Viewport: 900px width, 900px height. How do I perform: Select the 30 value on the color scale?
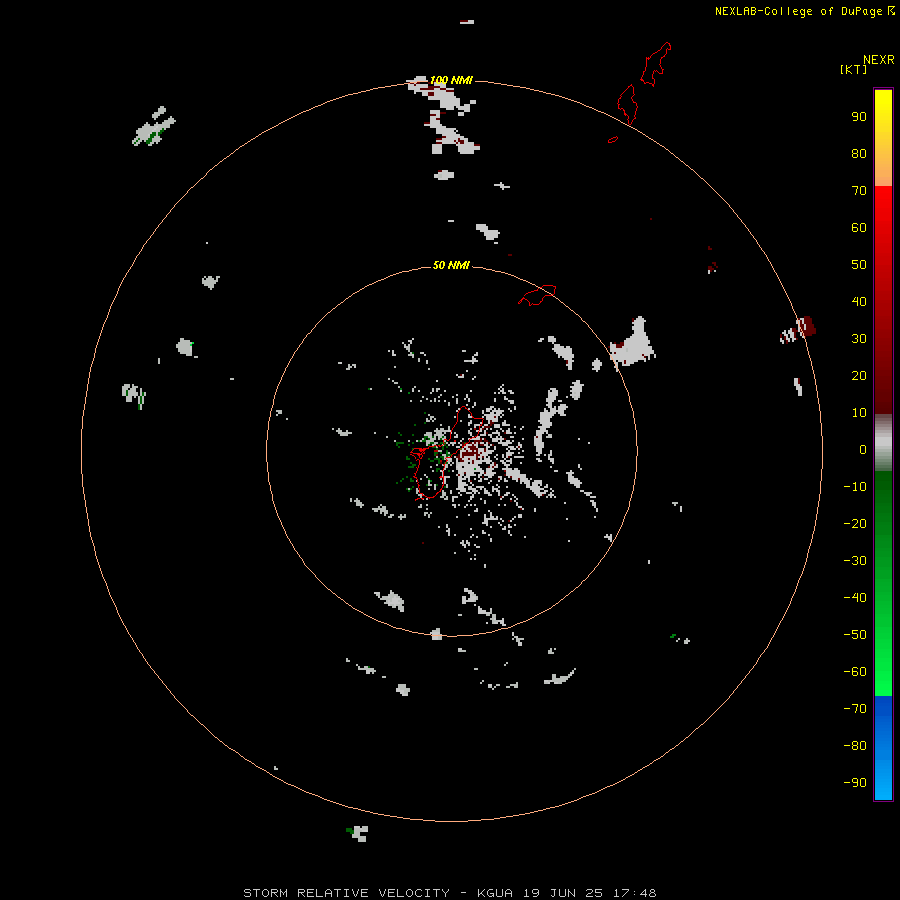pos(859,339)
